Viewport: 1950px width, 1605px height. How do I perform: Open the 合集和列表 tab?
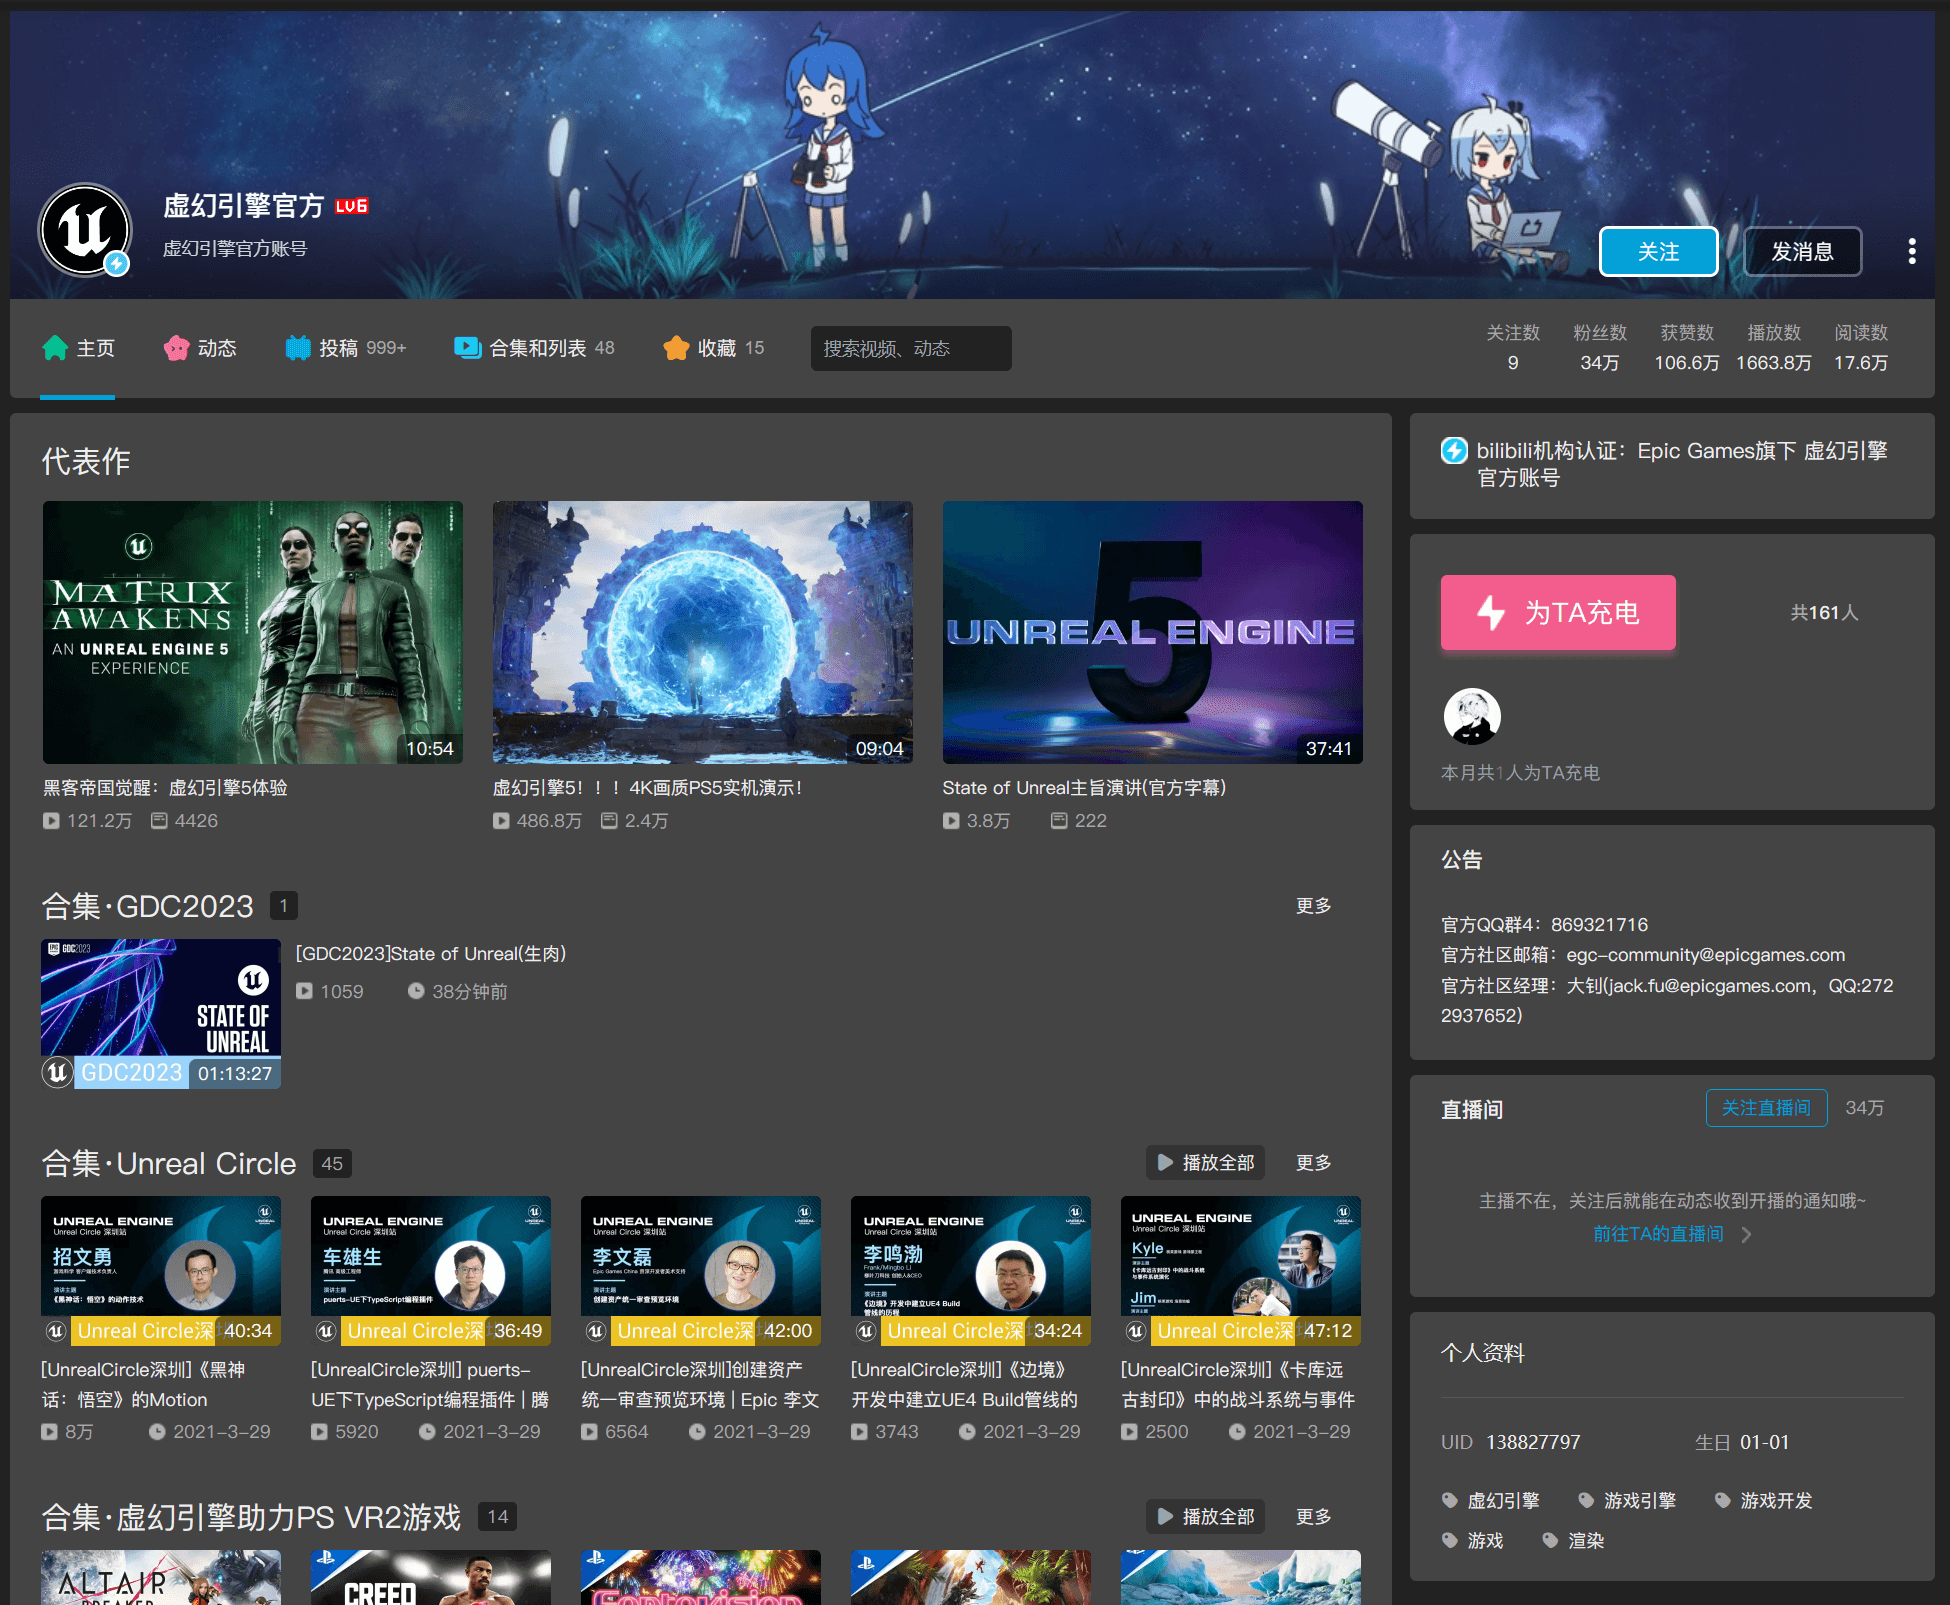535,348
